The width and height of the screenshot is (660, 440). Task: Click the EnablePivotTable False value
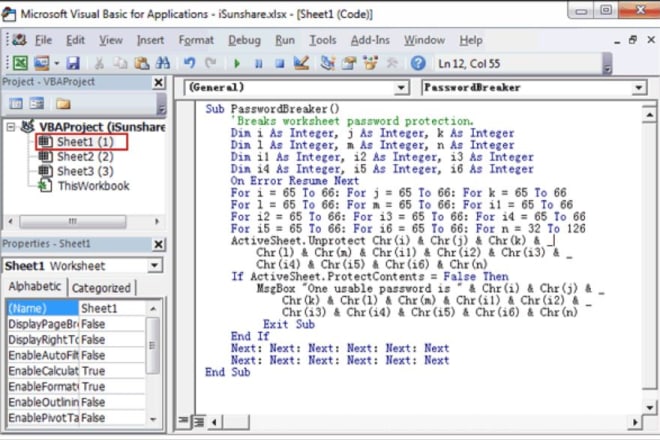(112, 417)
